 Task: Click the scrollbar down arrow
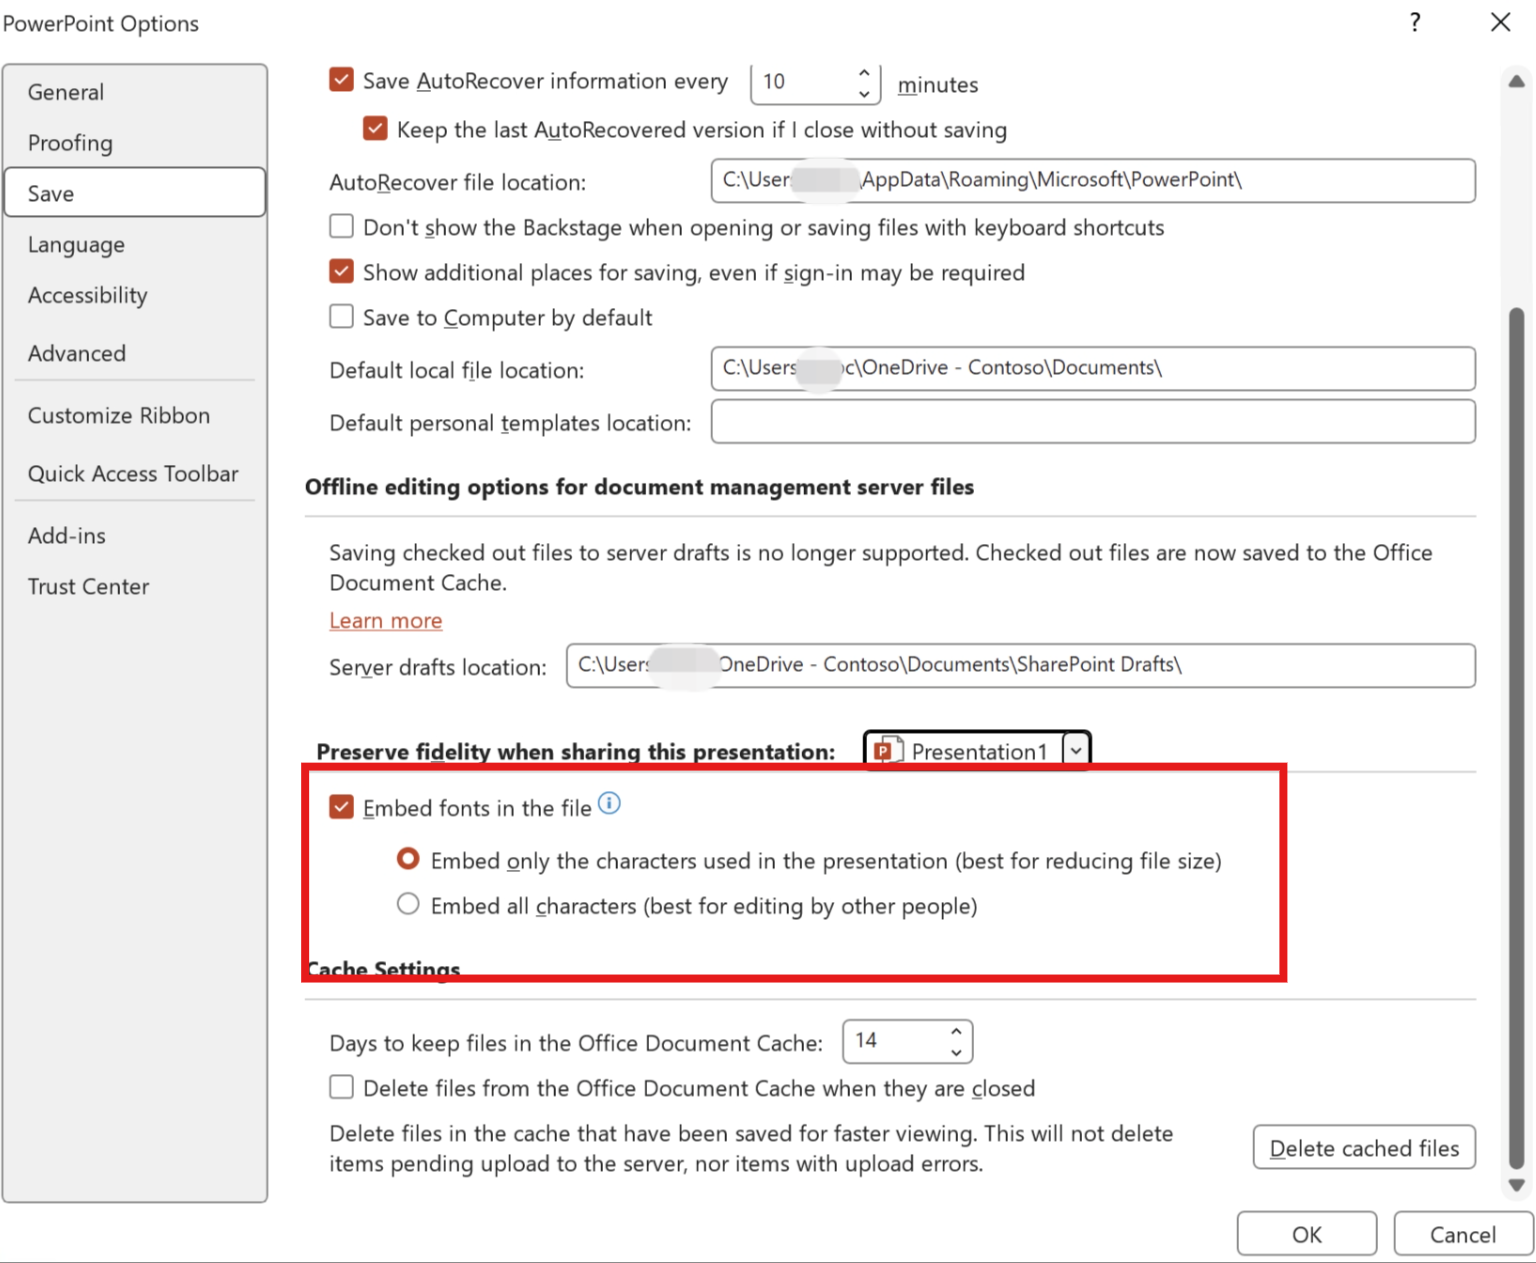click(1516, 1185)
